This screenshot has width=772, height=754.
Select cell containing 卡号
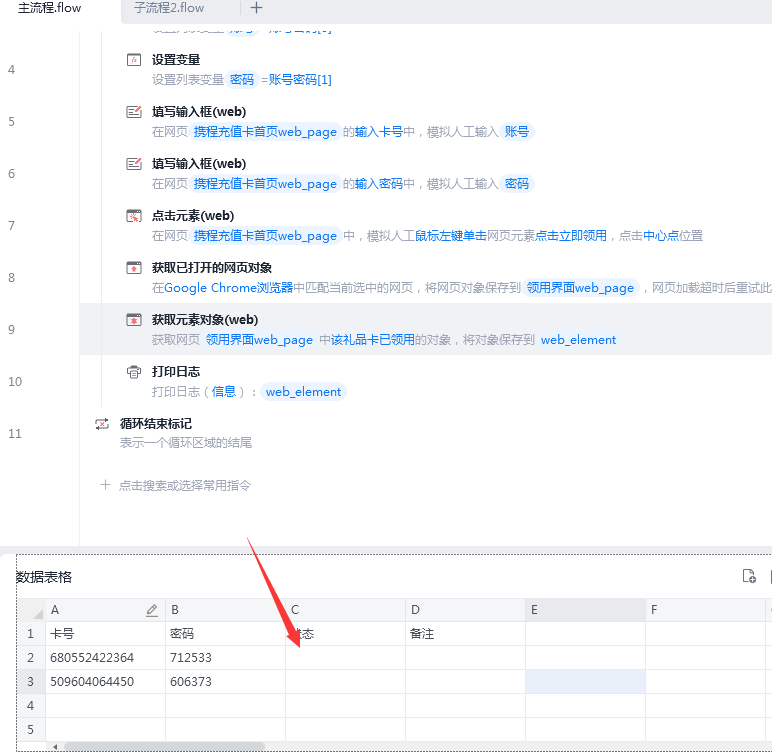(x=105, y=634)
